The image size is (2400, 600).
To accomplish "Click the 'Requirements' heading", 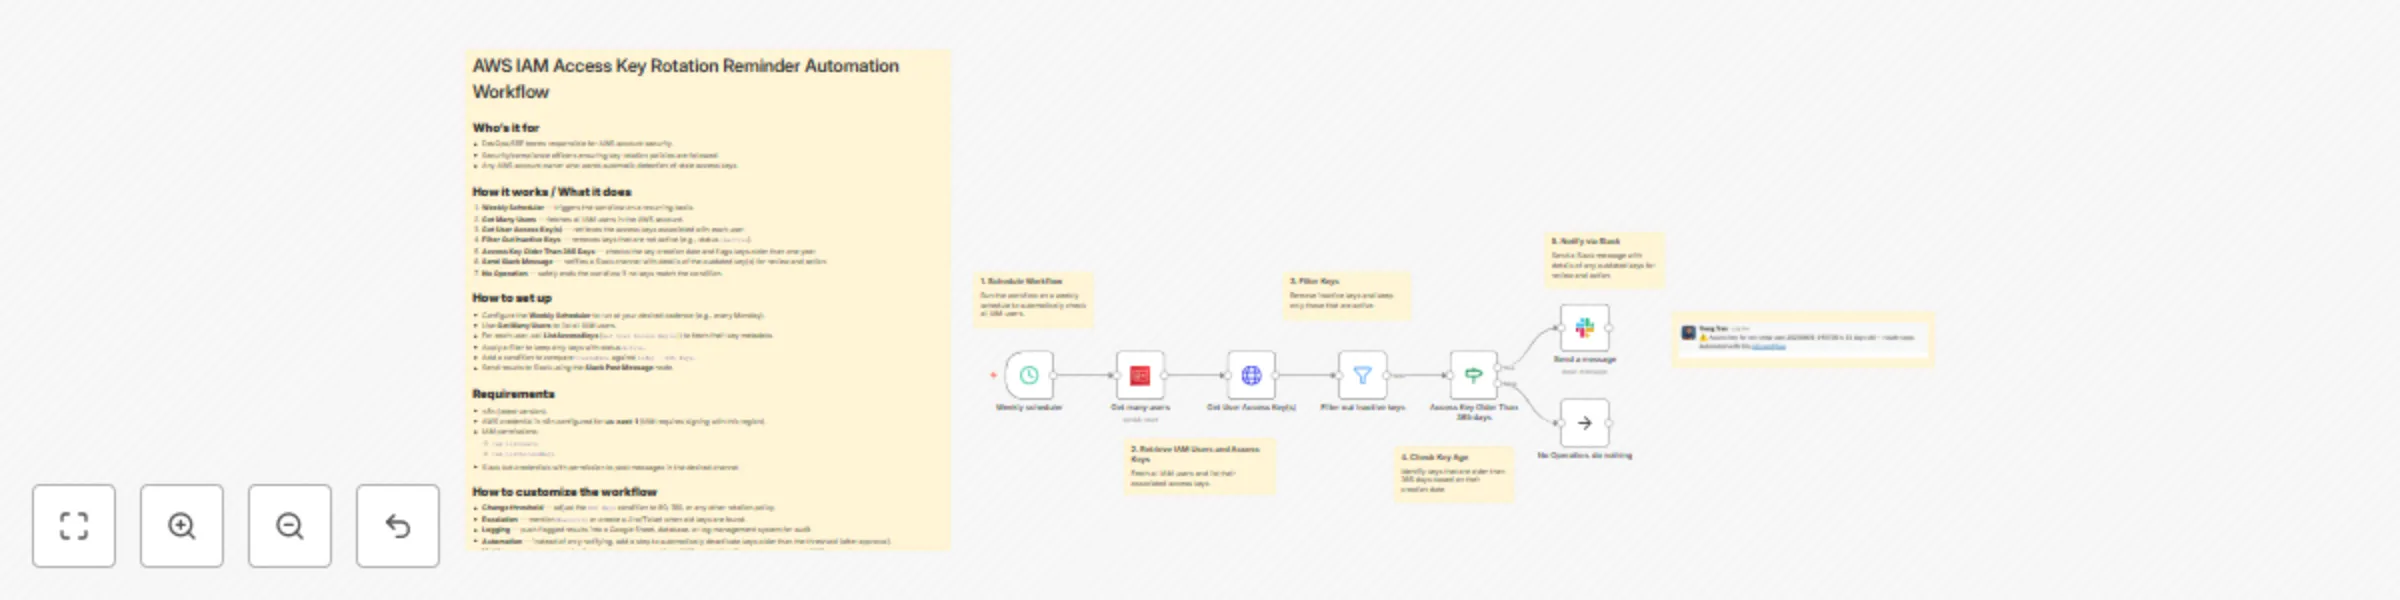I will pos(513,394).
